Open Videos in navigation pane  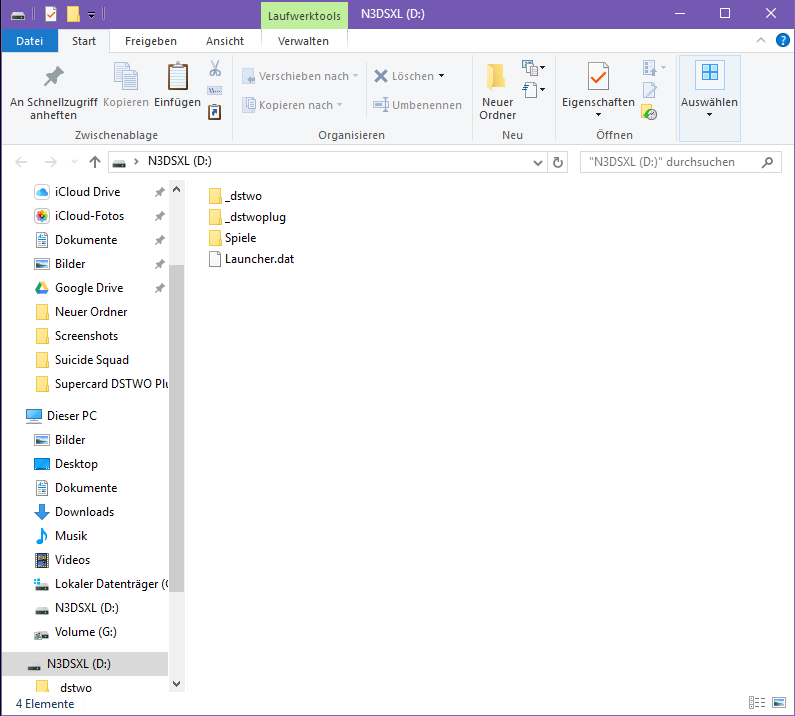pos(72,560)
